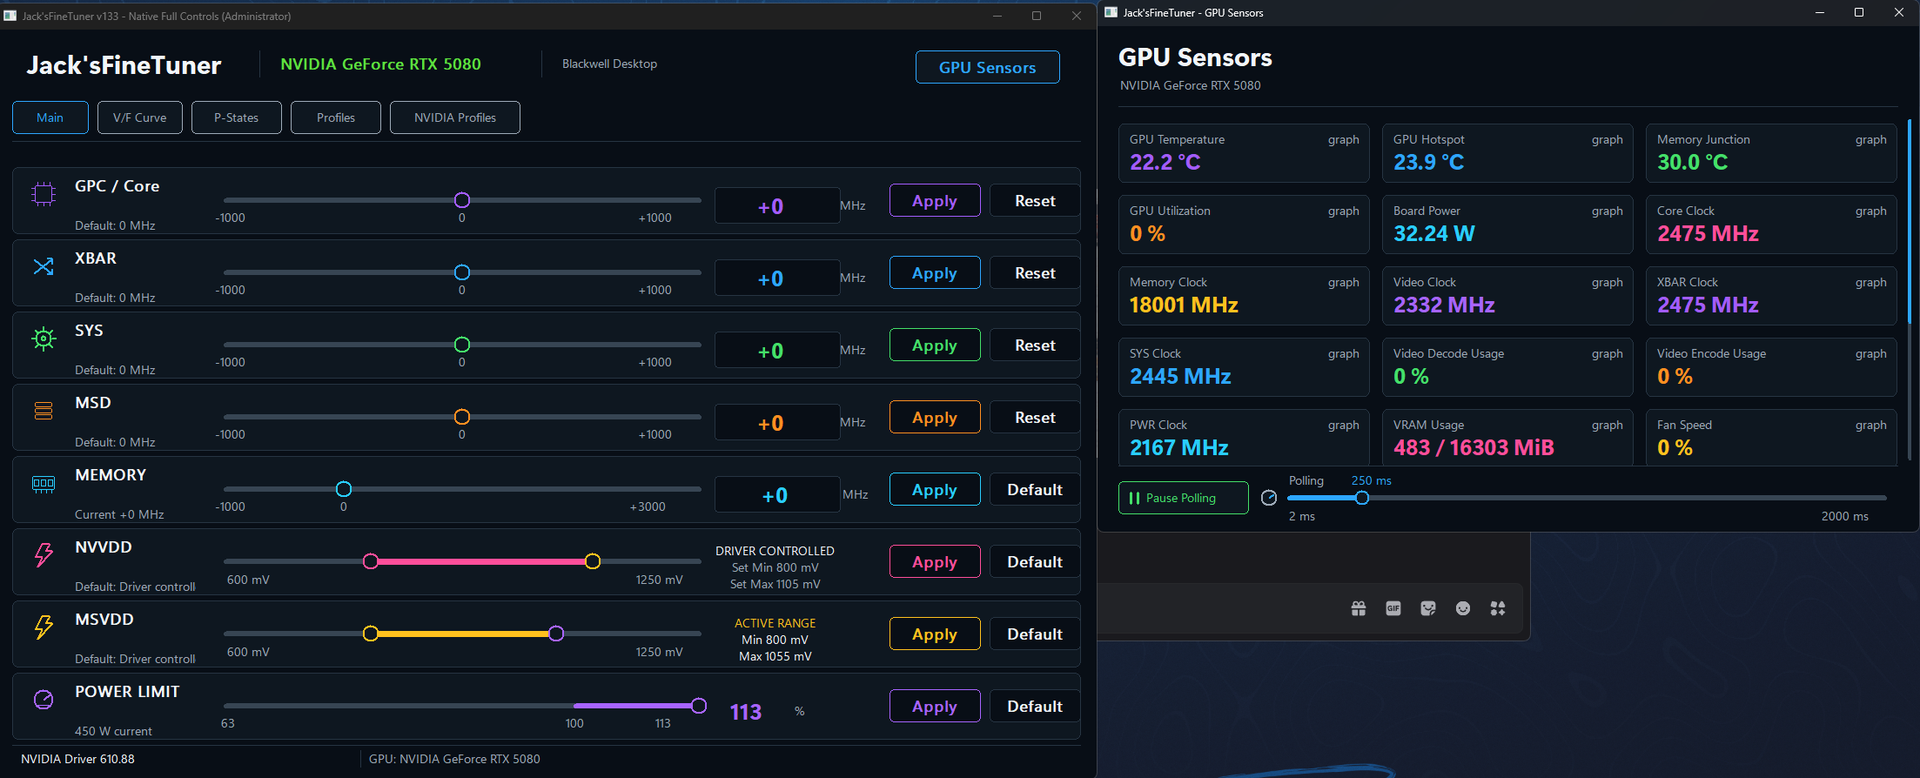This screenshot has height=778, width=1920.
Task: Click the POWER LIMIT gauge icon
Action: click(x=43, y=699)
